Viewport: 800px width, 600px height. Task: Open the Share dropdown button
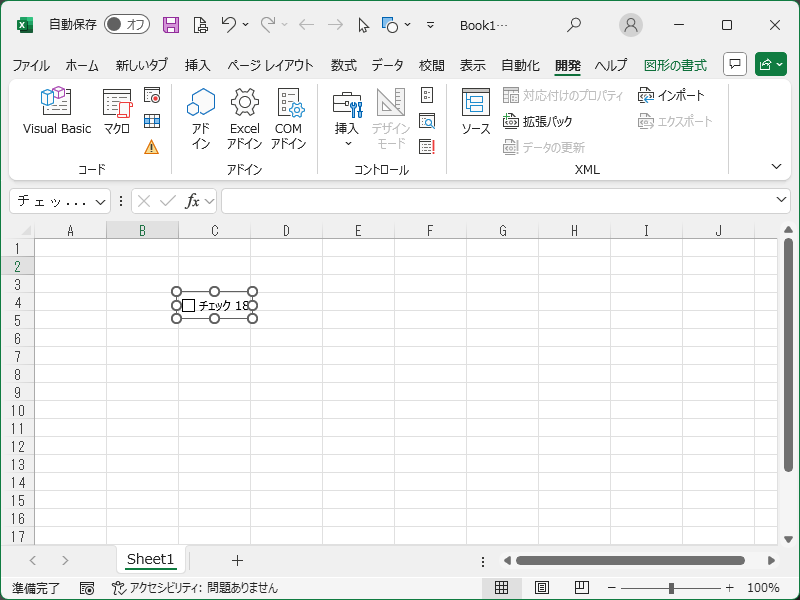[771, 64]
